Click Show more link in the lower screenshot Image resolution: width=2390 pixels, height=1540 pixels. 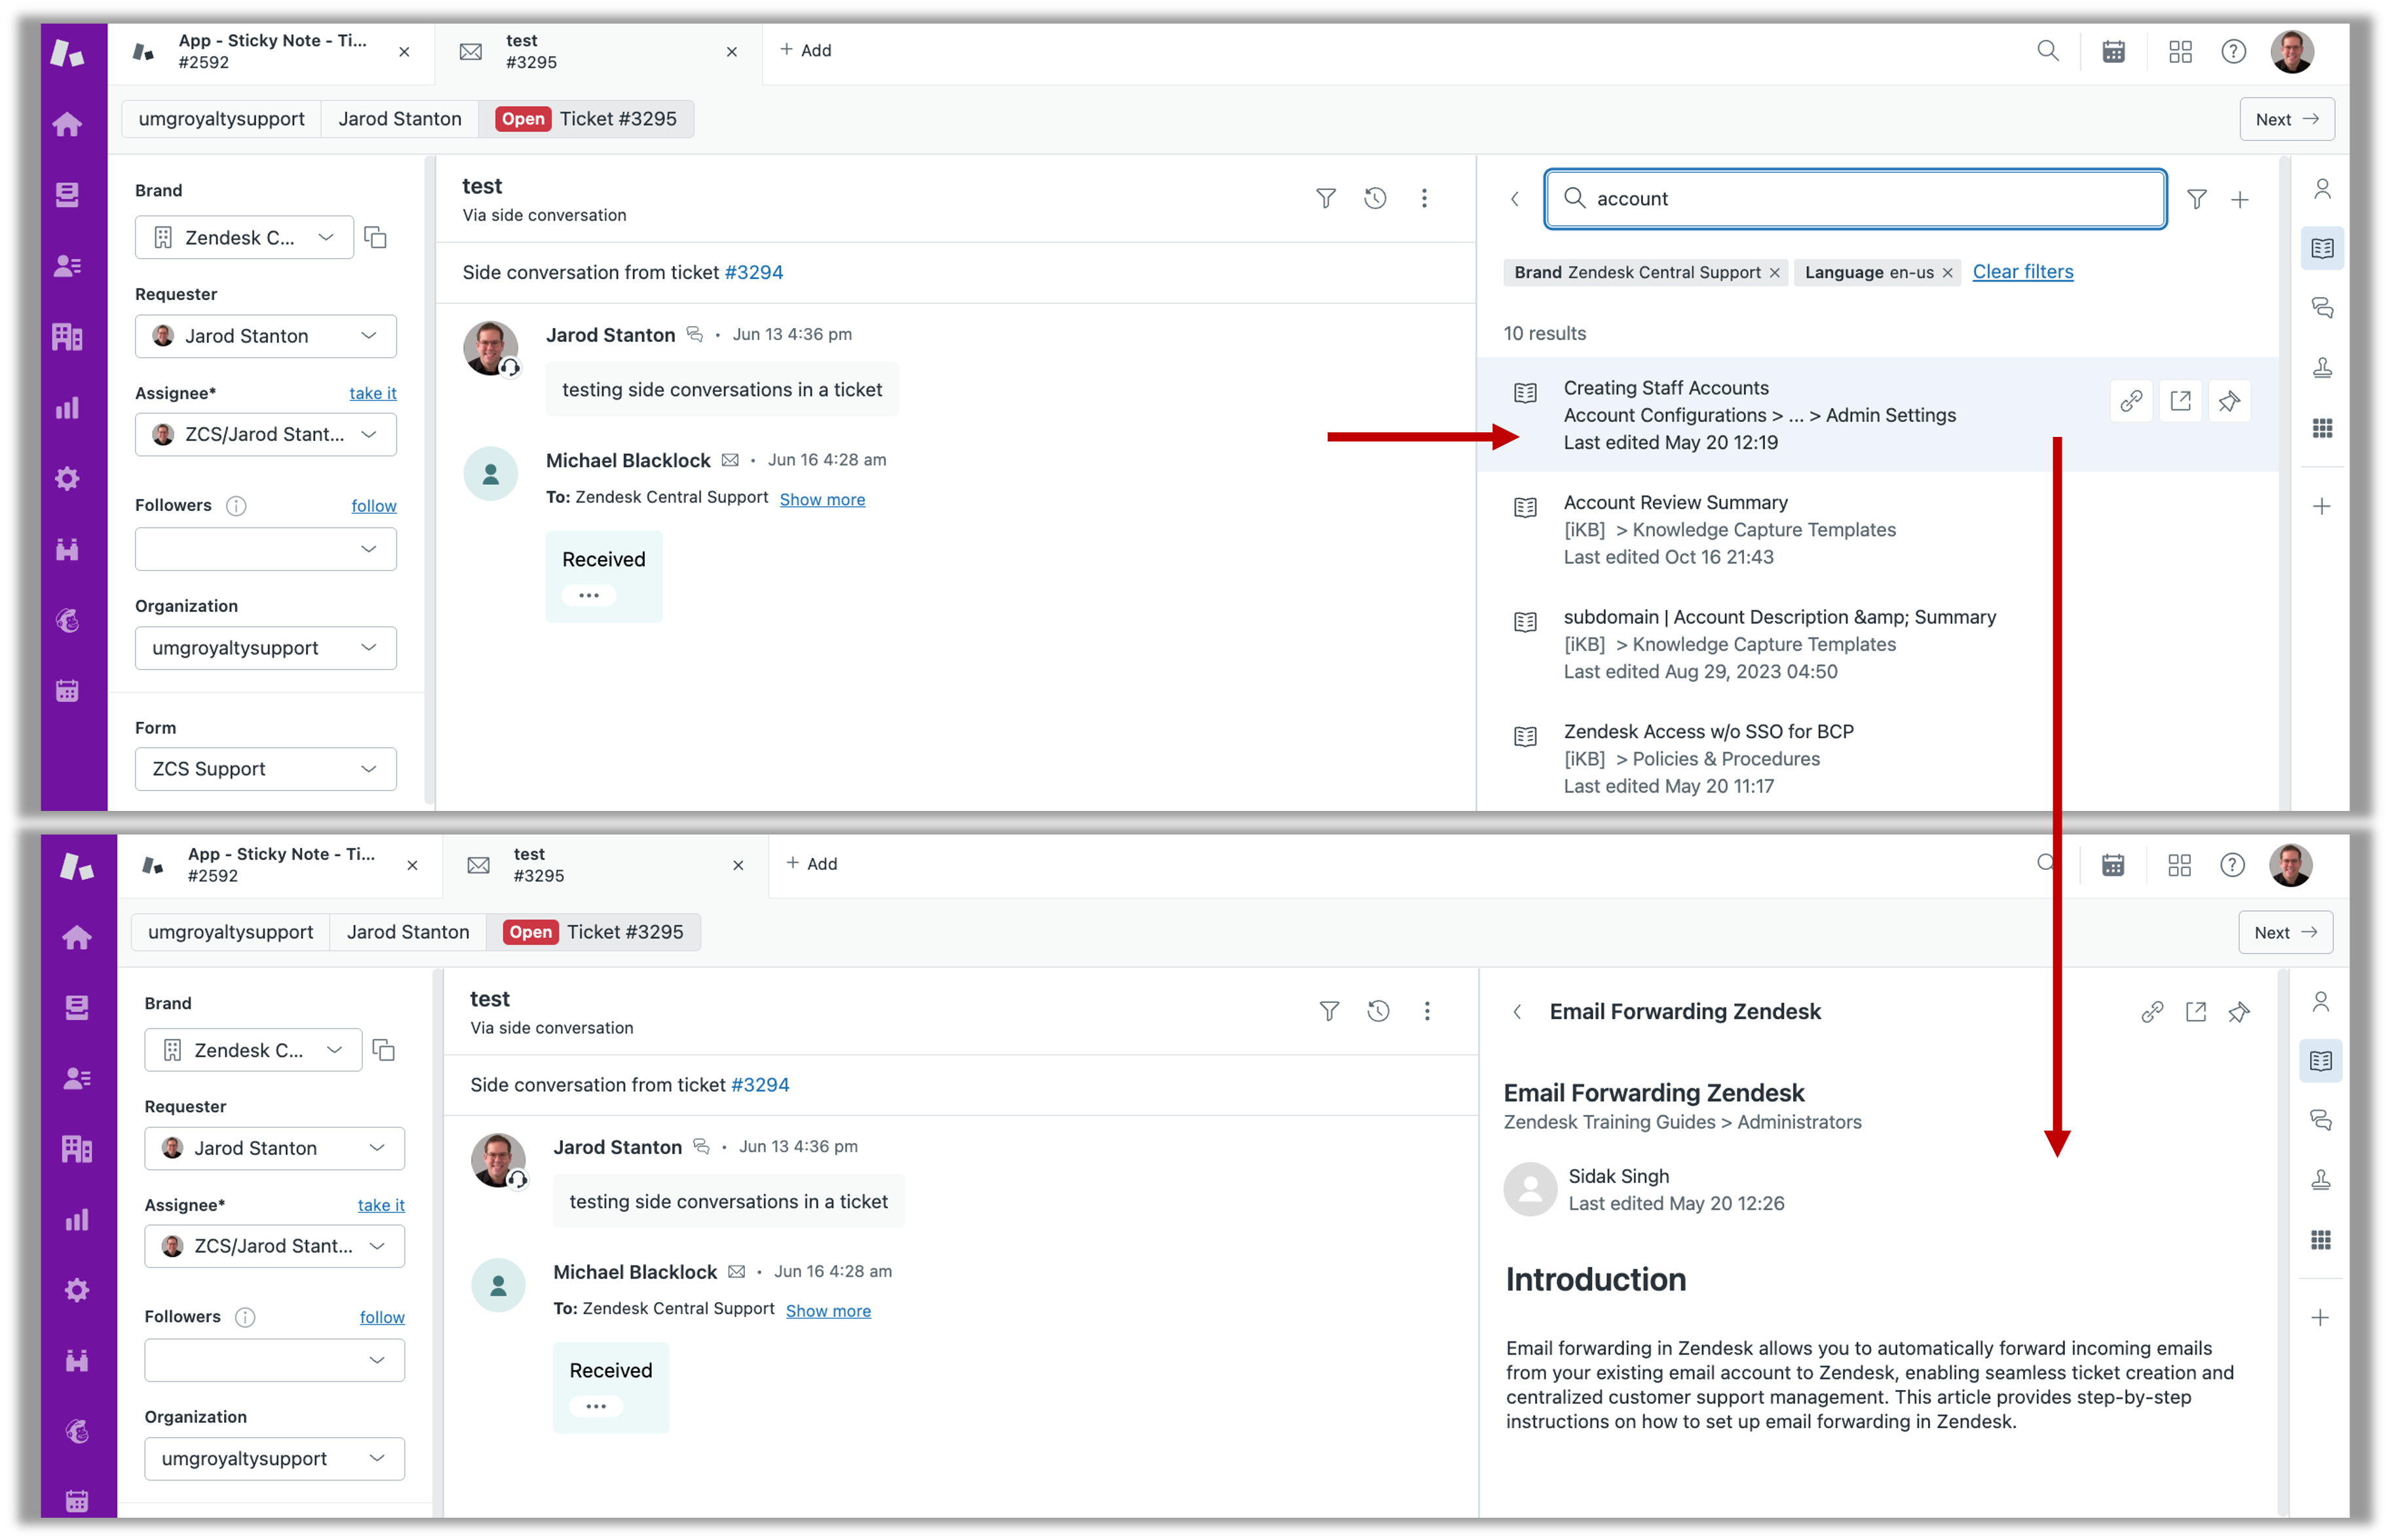tap(828, 1310)
